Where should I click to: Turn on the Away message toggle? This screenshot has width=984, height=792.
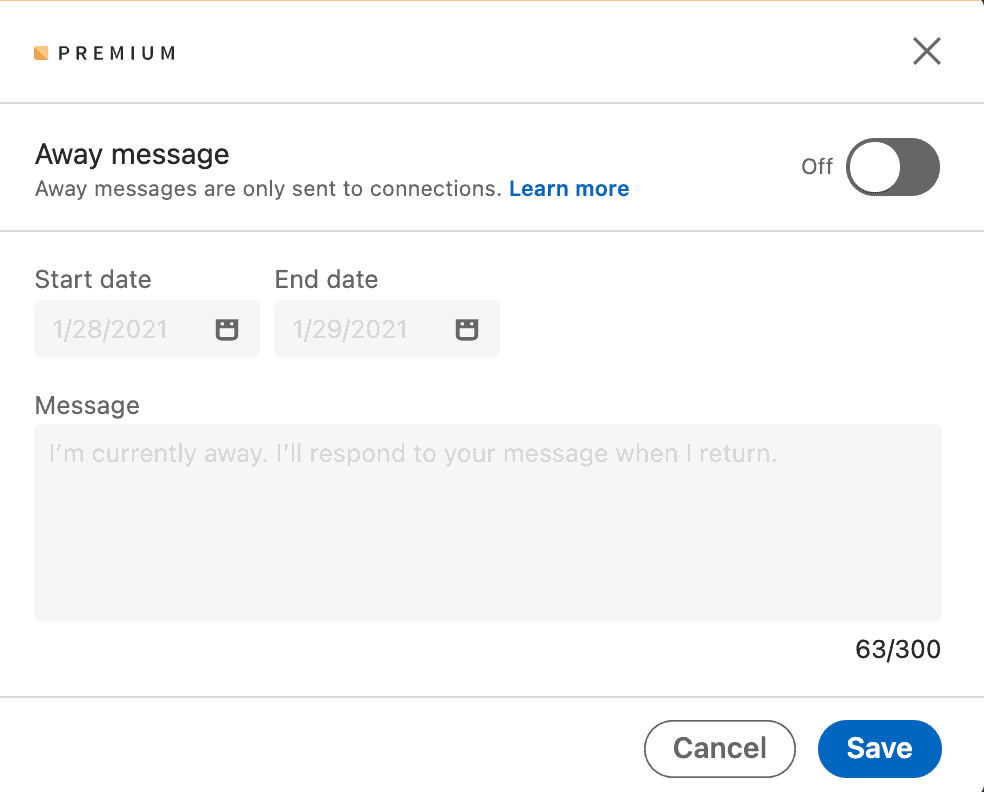click(892, 167)
